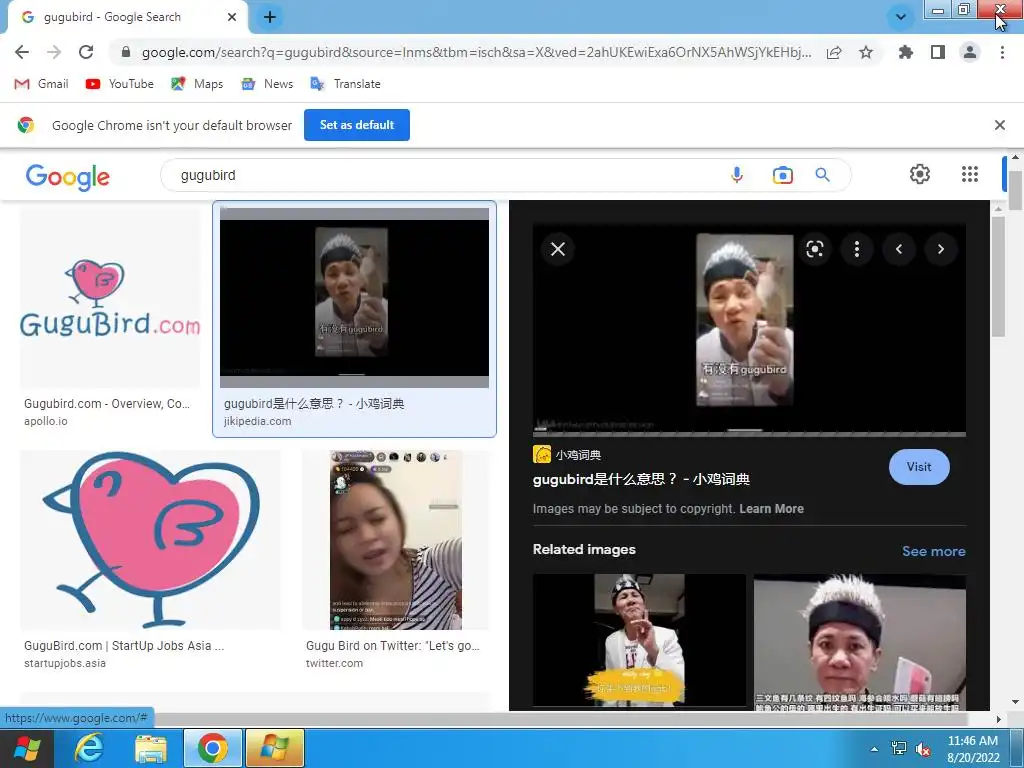Launch Internet Explorer from the taskbar
This screenshot has width=1024, height=768.
[89, 748]
